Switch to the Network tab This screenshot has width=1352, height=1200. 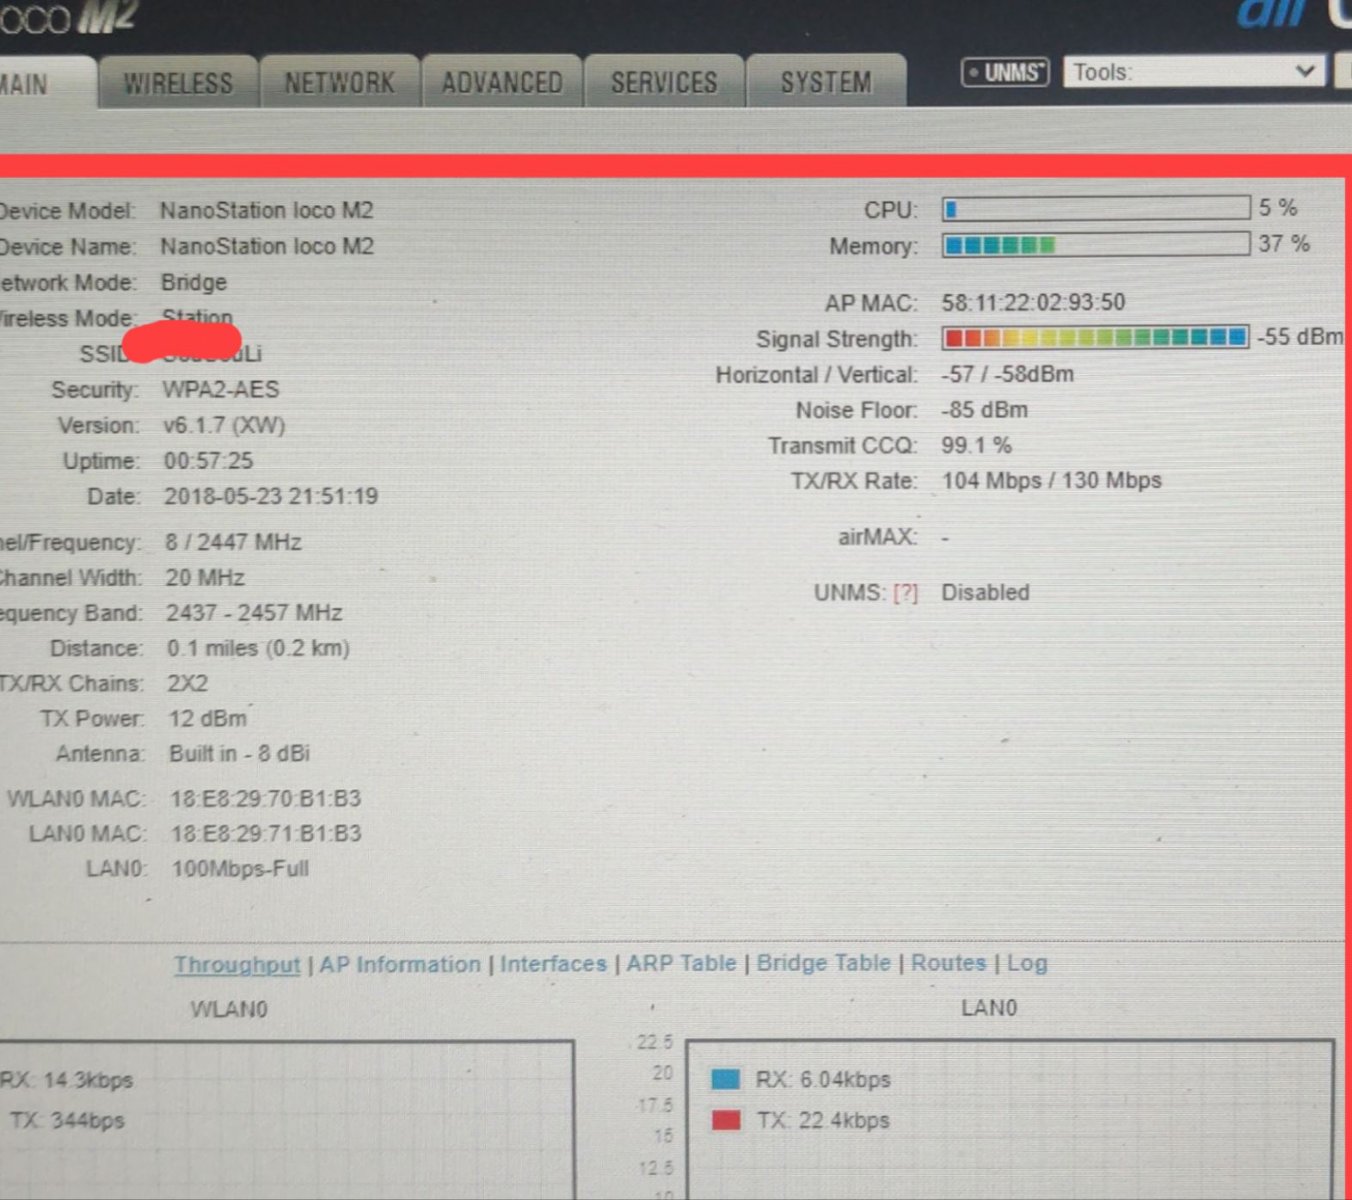pos(340,82)
